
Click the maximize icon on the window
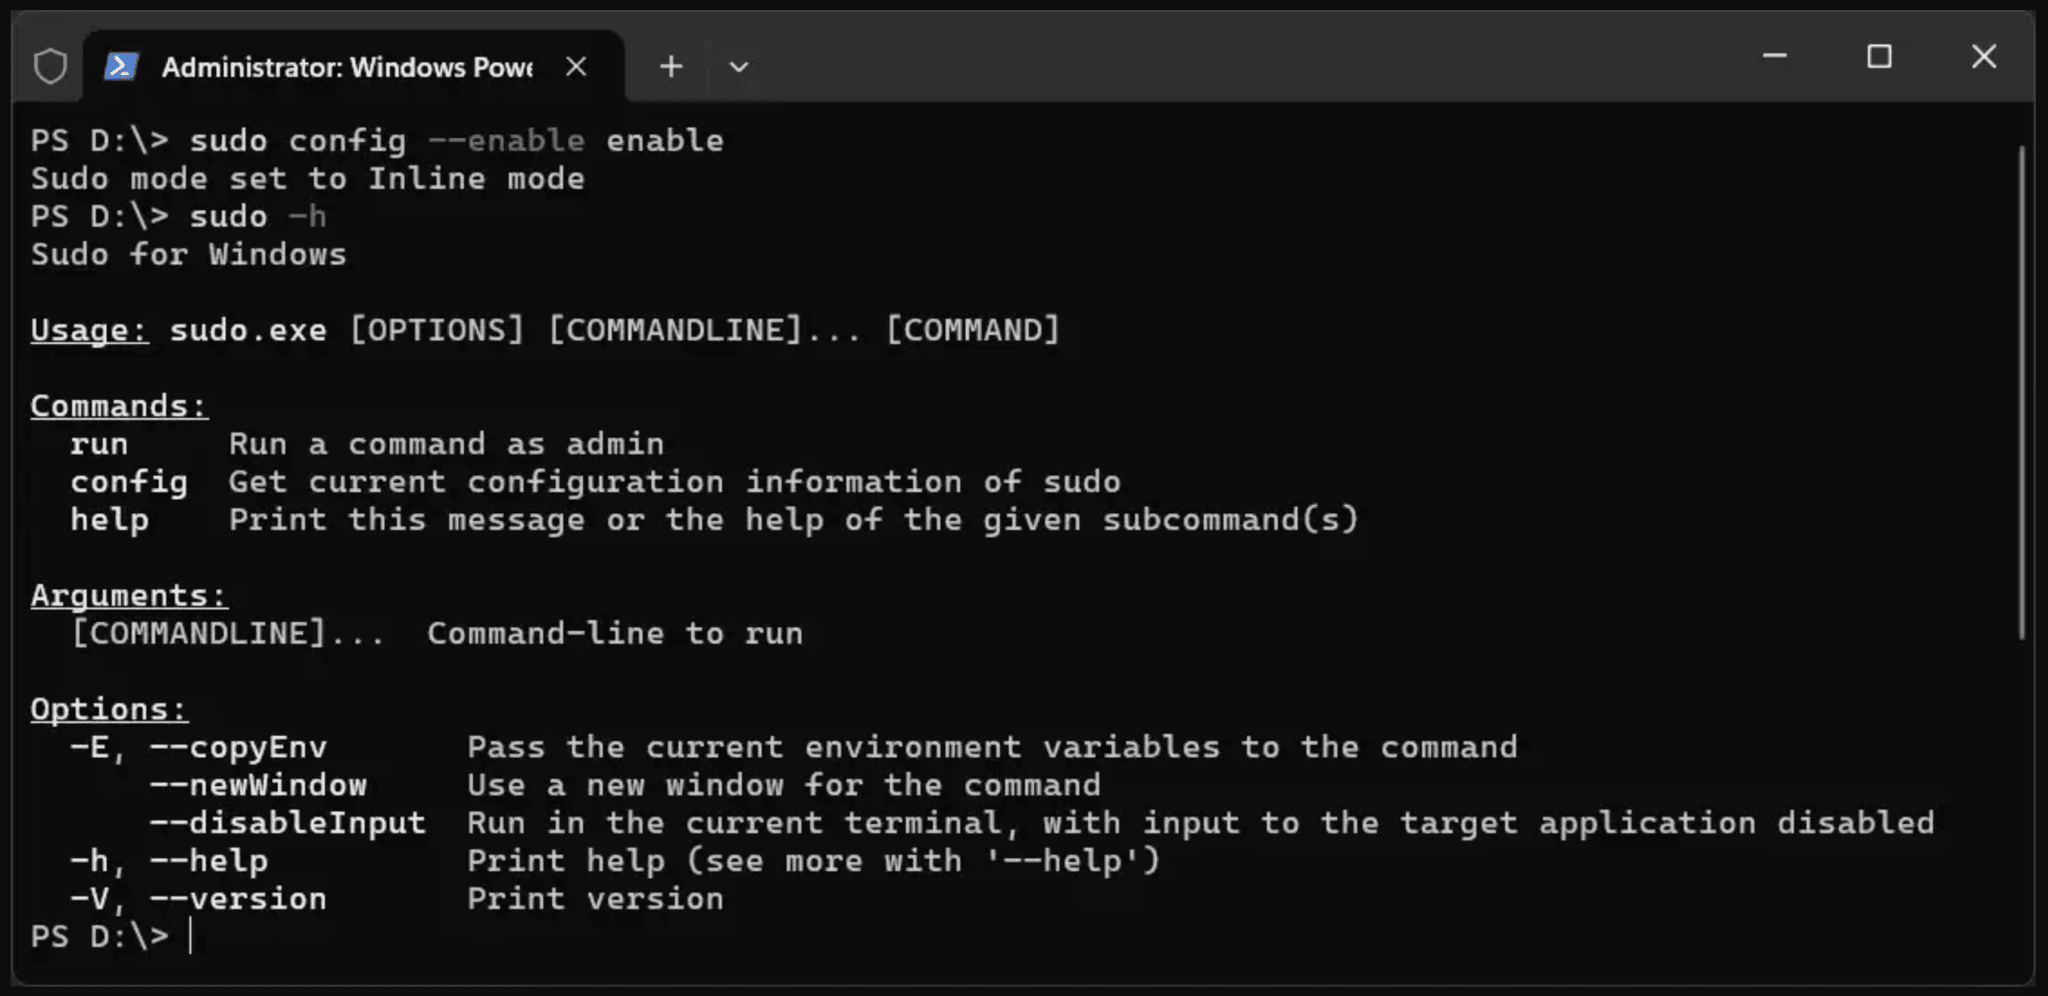click(1881, 57)
